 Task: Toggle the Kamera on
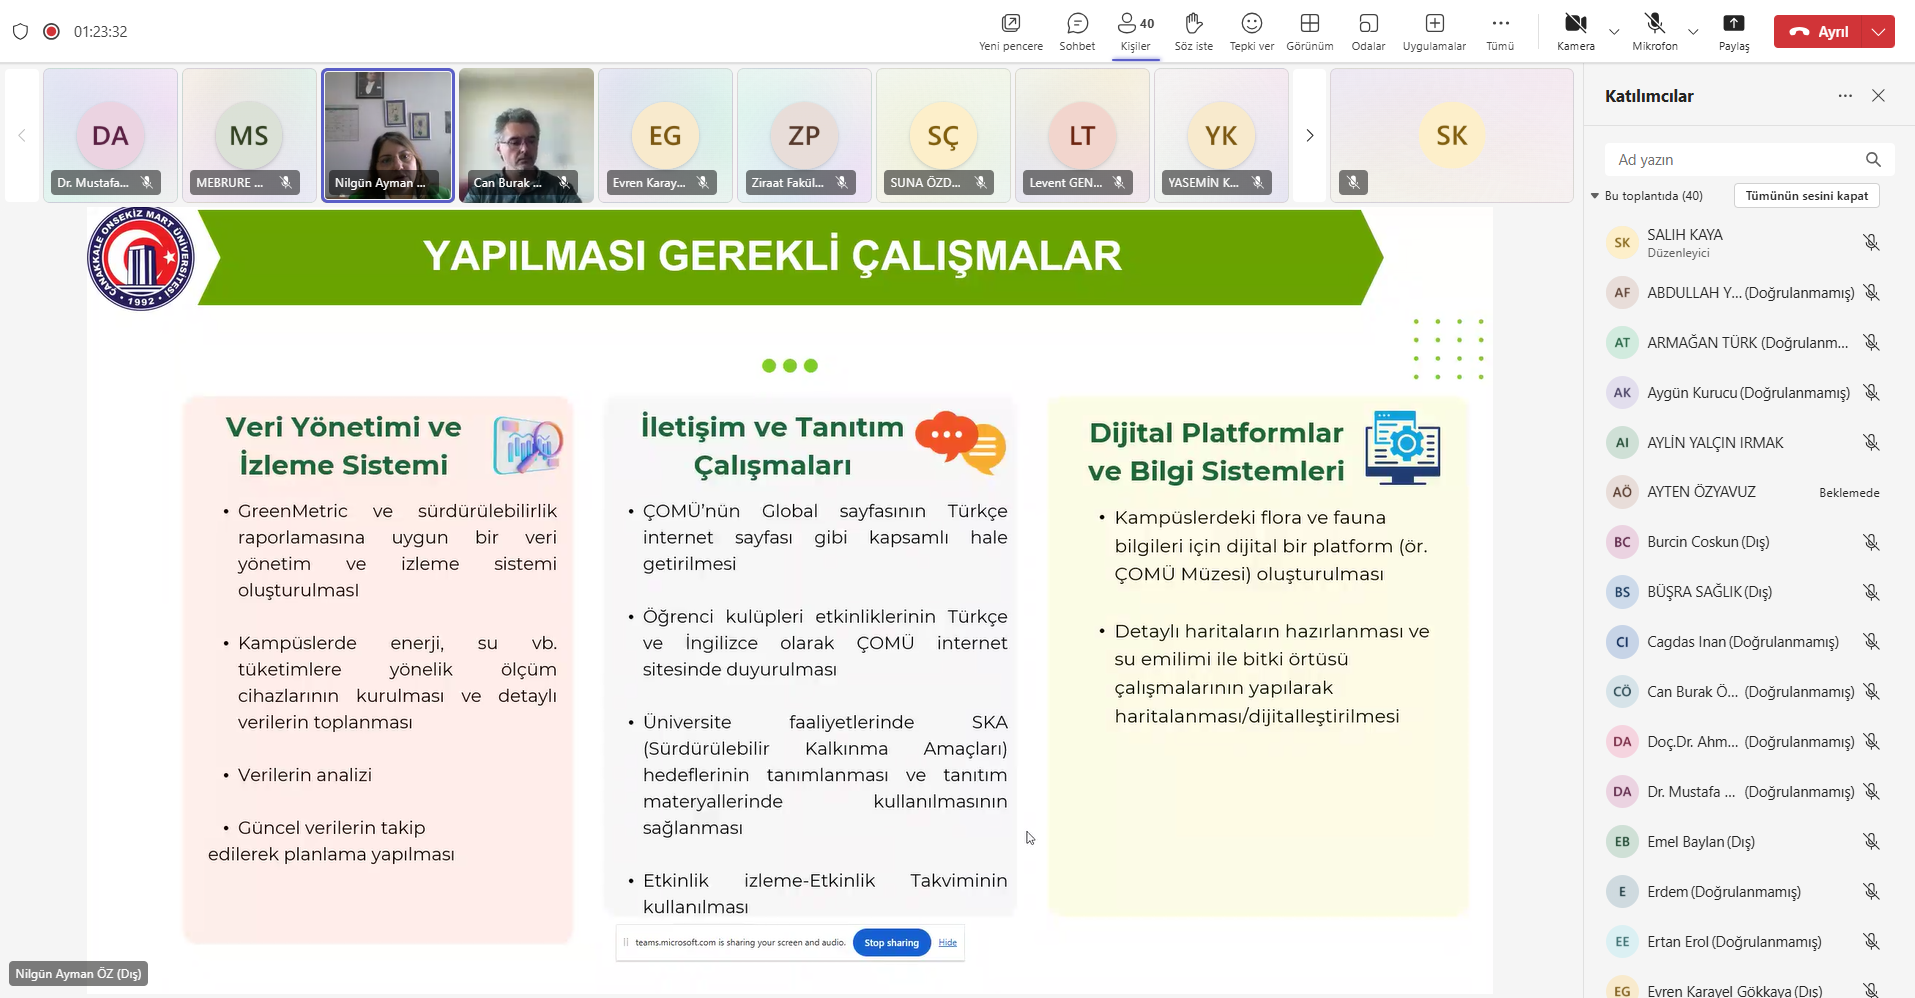[1575, 31]
